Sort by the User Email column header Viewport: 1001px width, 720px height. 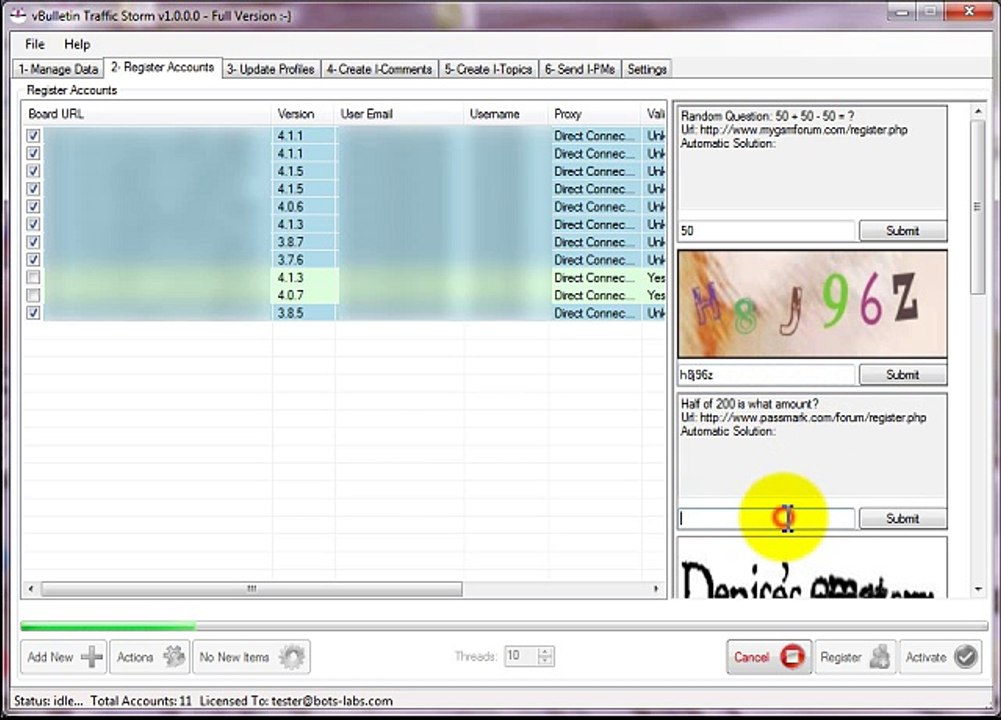[399, 114]
